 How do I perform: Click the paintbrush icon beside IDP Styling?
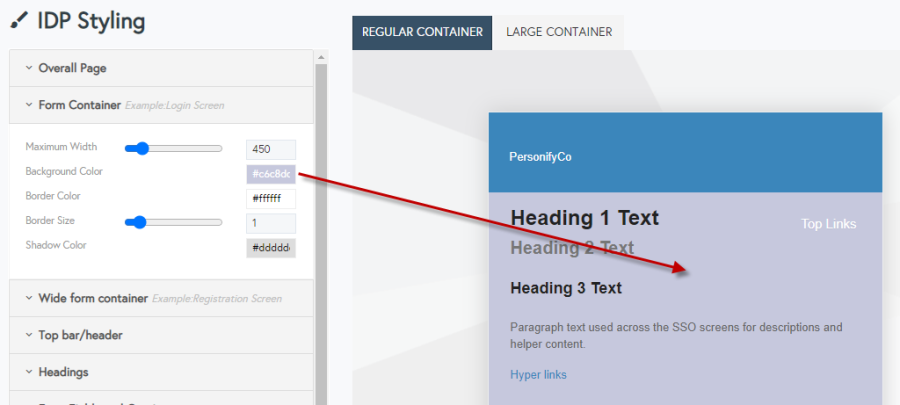click(19, 21)
